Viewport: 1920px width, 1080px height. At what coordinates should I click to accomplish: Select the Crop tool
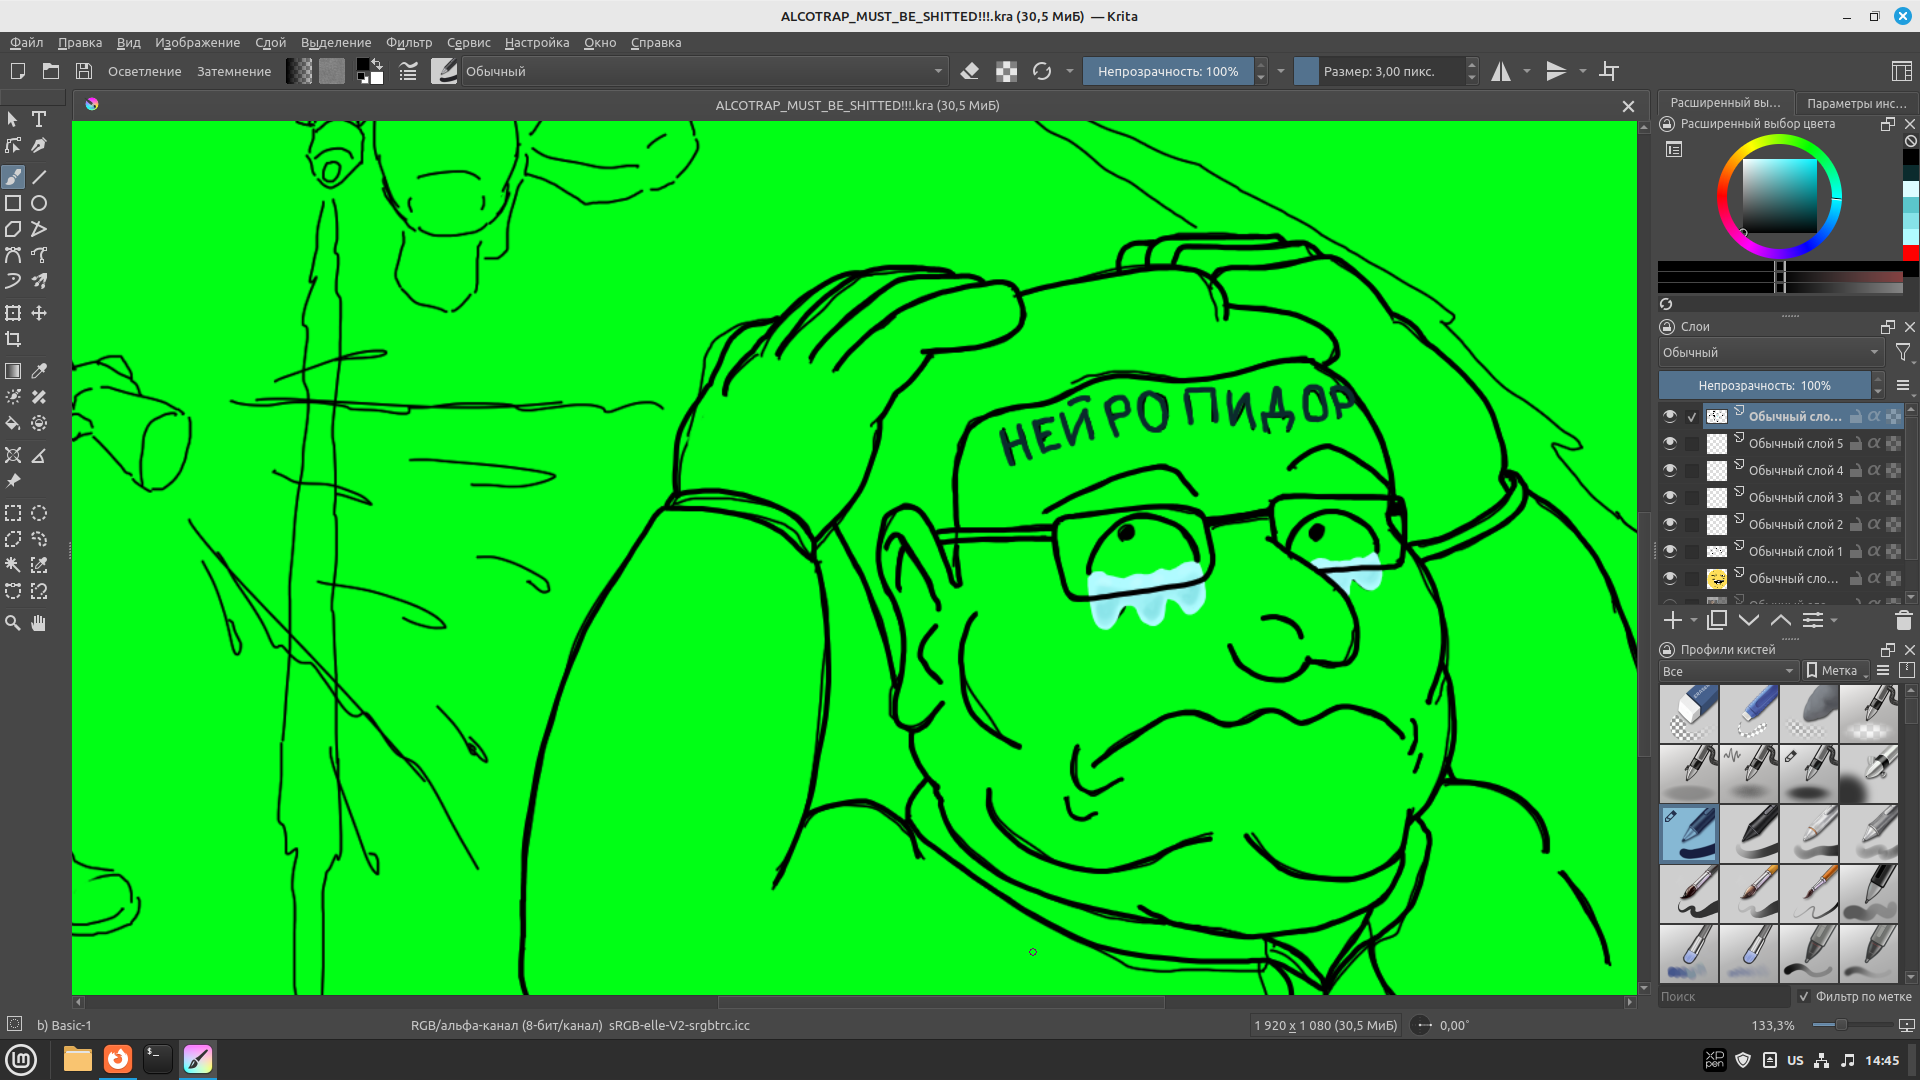[x=13, y=339]
